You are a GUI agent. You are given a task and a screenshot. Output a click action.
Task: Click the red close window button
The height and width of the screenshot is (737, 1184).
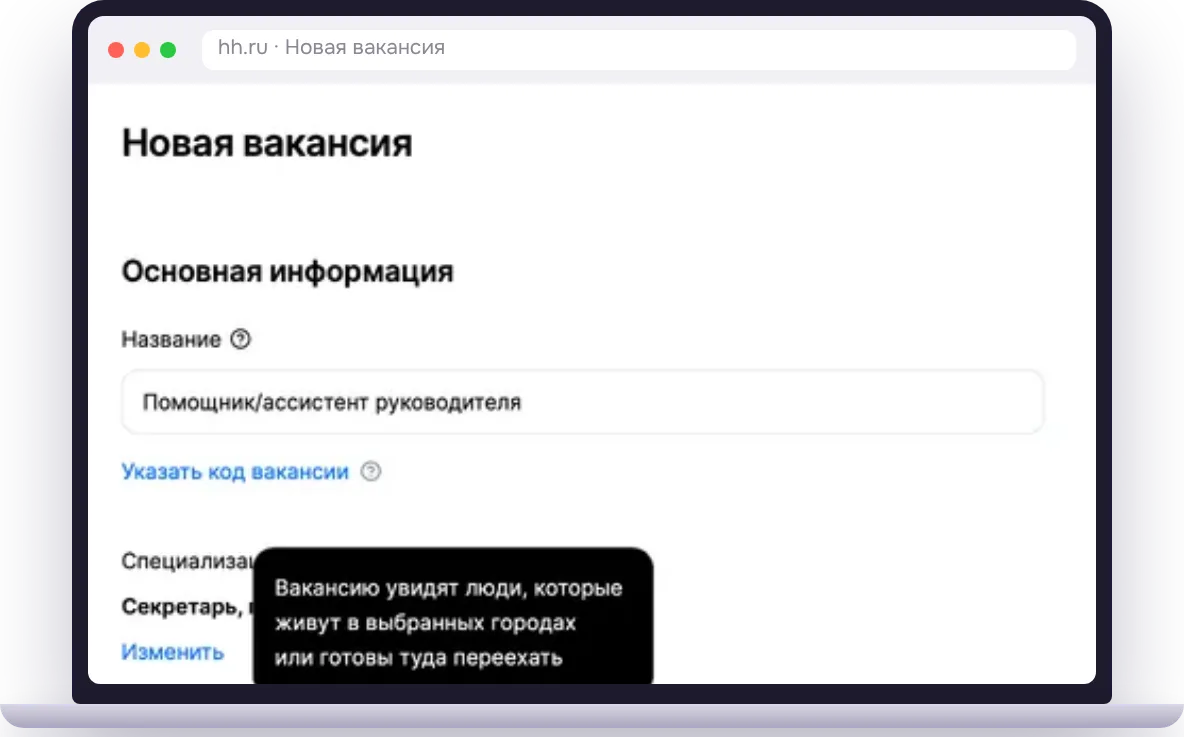click(x=116, y=50)
